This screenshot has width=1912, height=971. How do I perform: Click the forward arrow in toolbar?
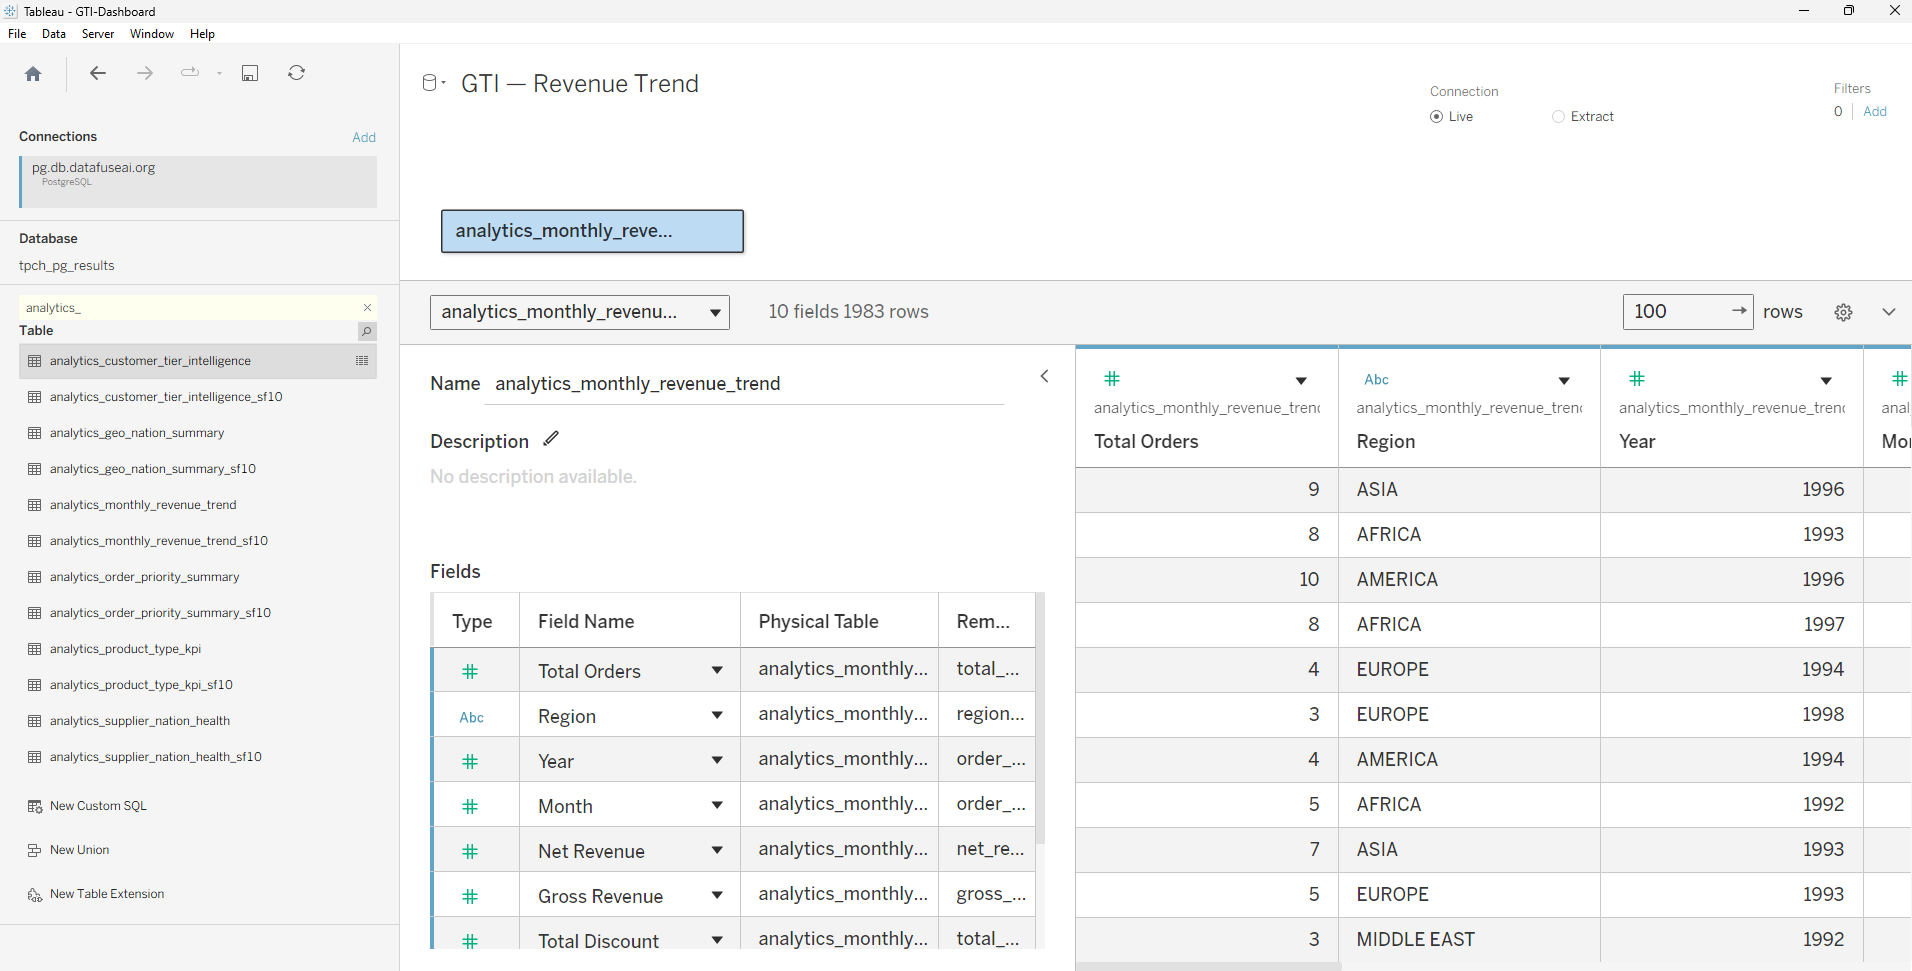click(145, 73)
